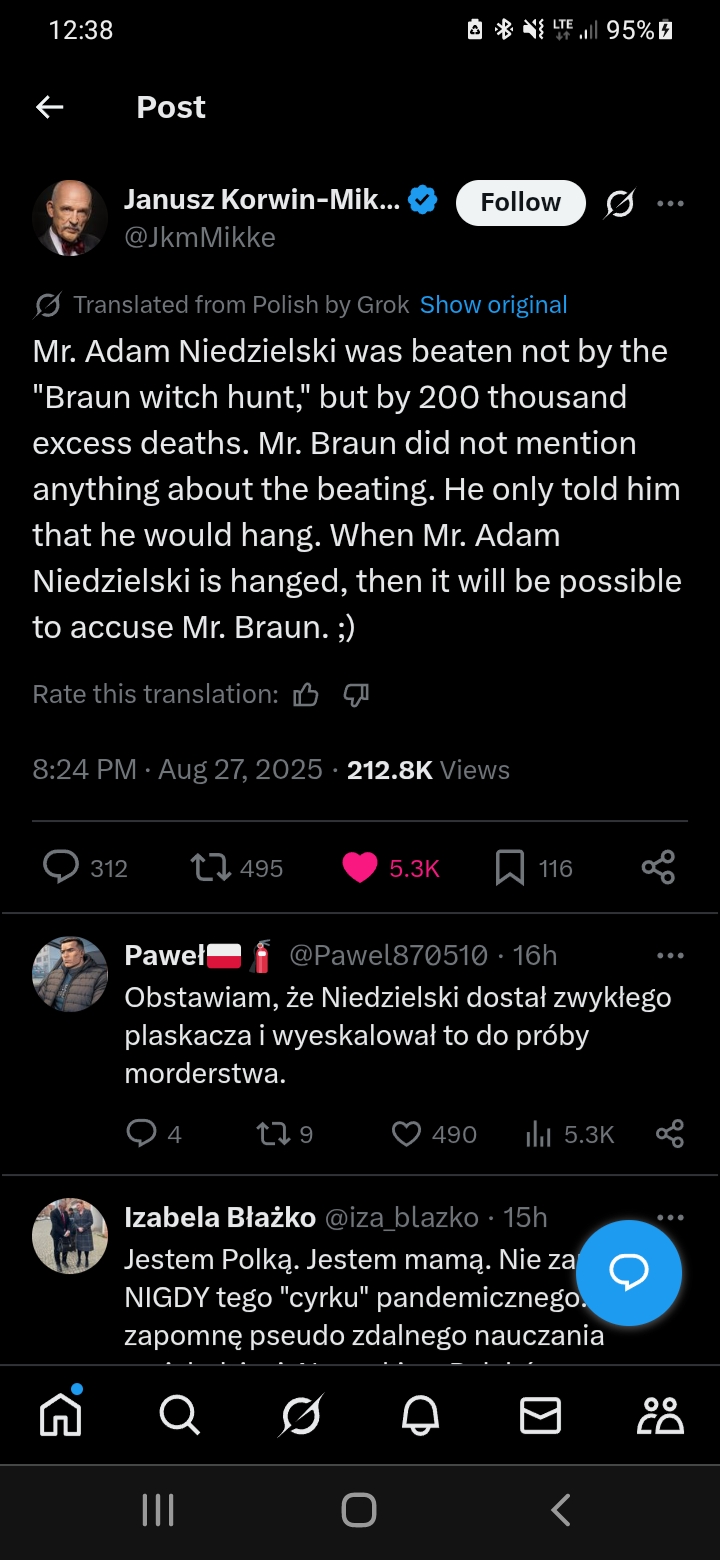Open the Notifications bell tab
720x1560 pixels.
[420, 1415]
